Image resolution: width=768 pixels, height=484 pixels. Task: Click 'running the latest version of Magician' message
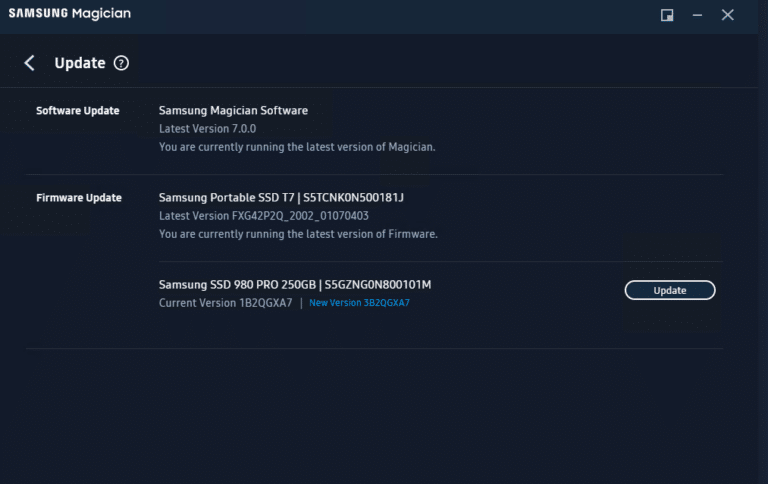297,147
